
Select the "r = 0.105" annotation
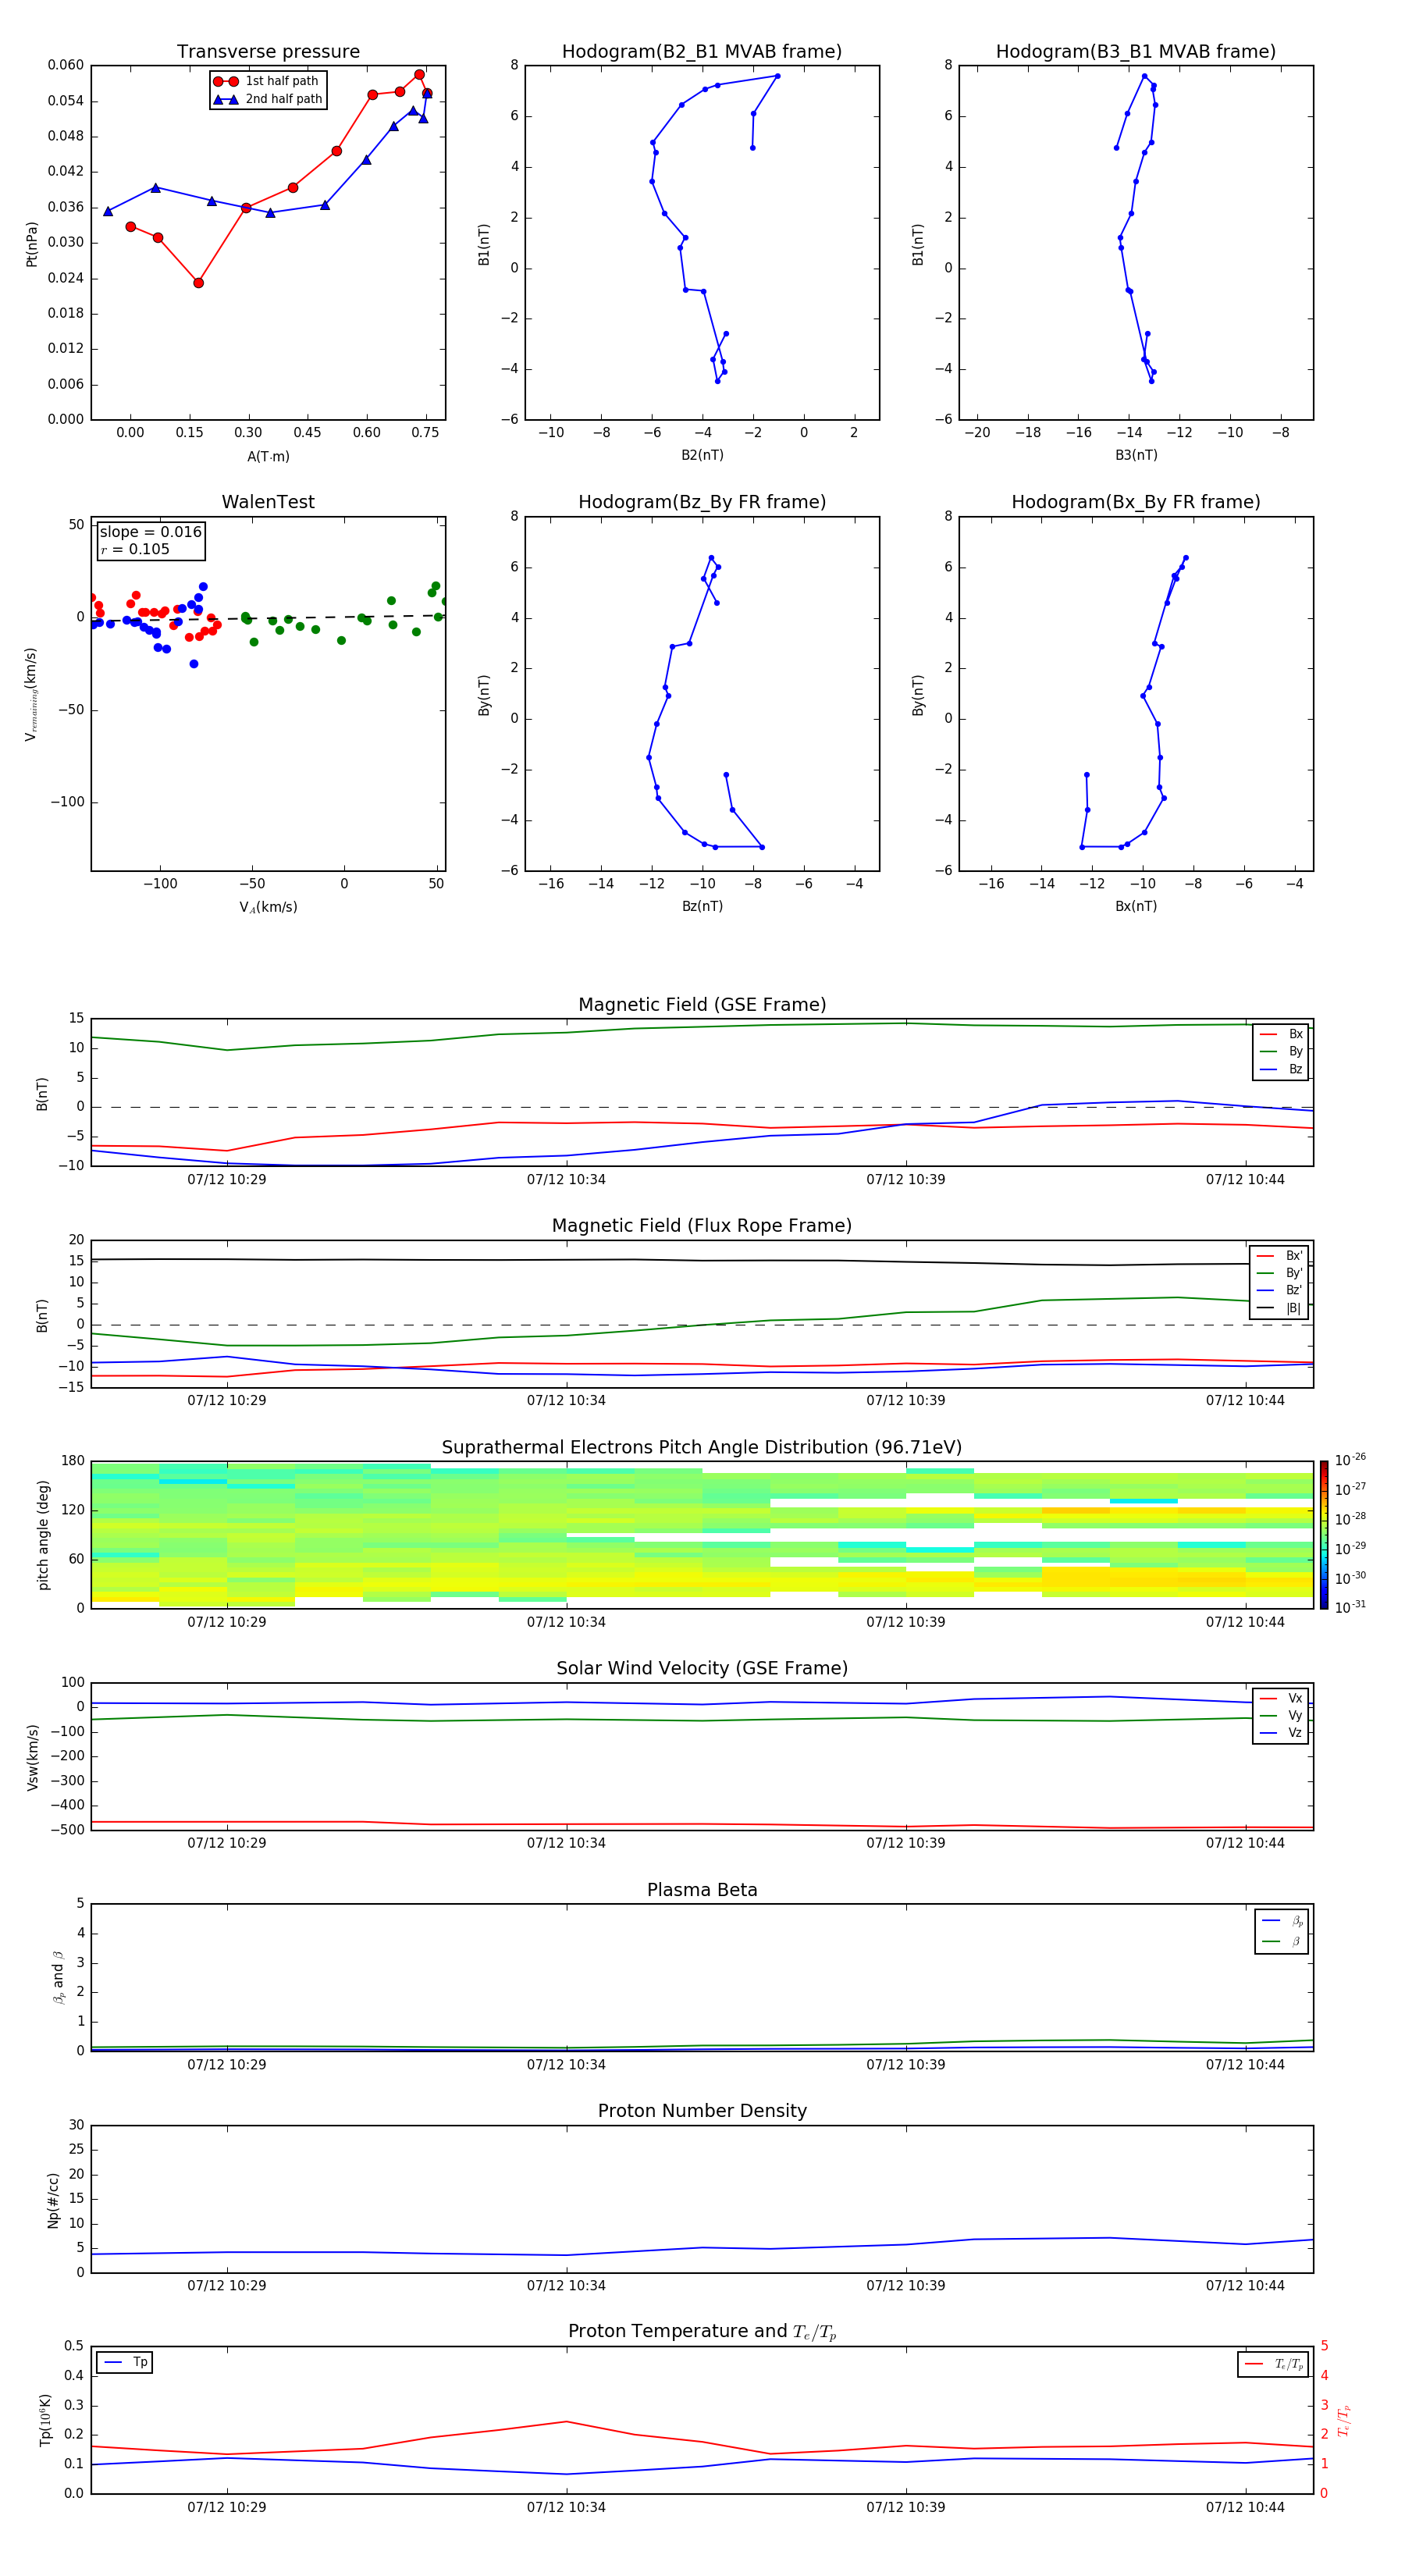(135, 550)
